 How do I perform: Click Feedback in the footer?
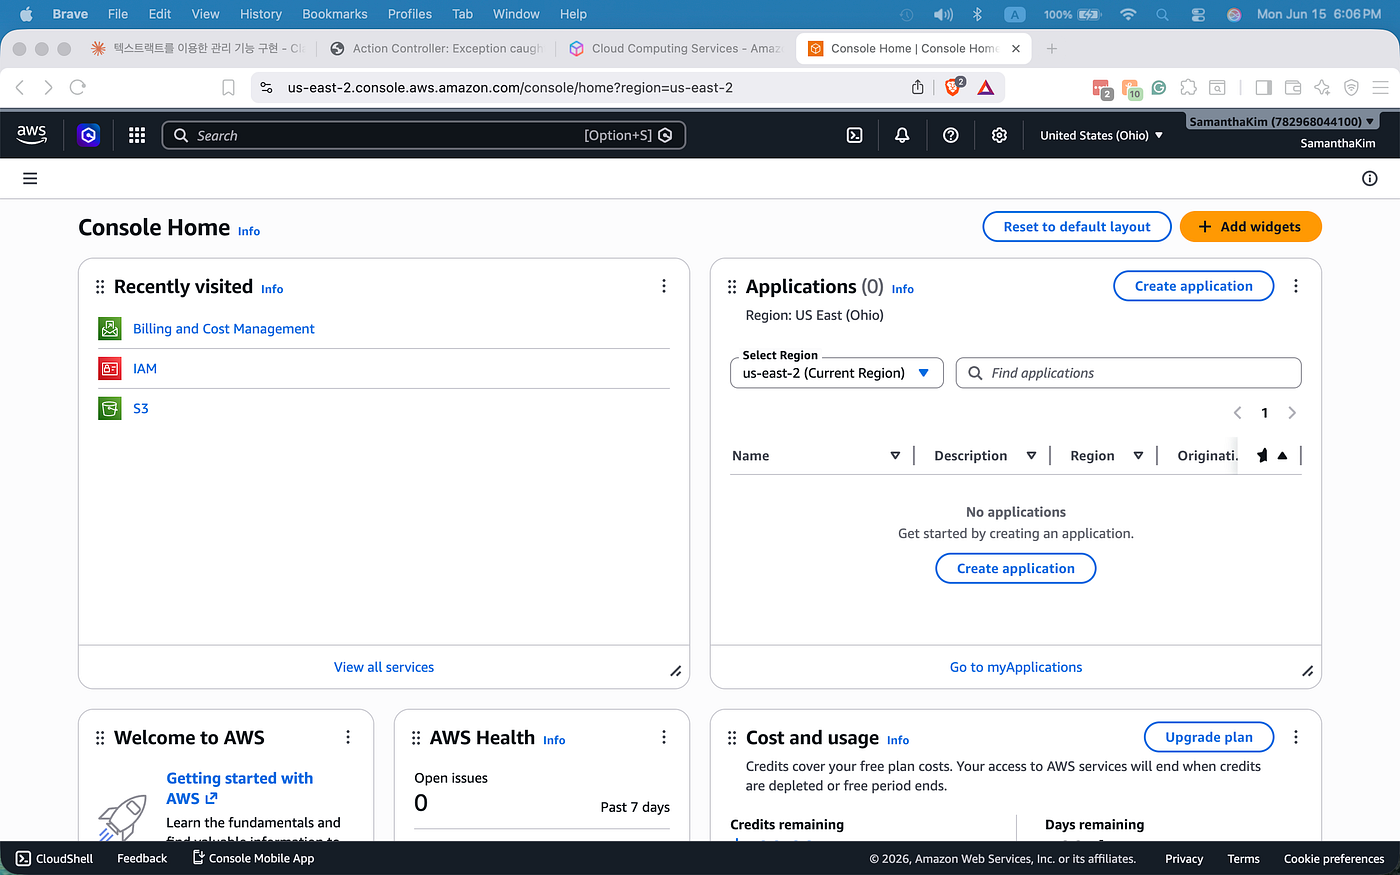pos(142,858)
